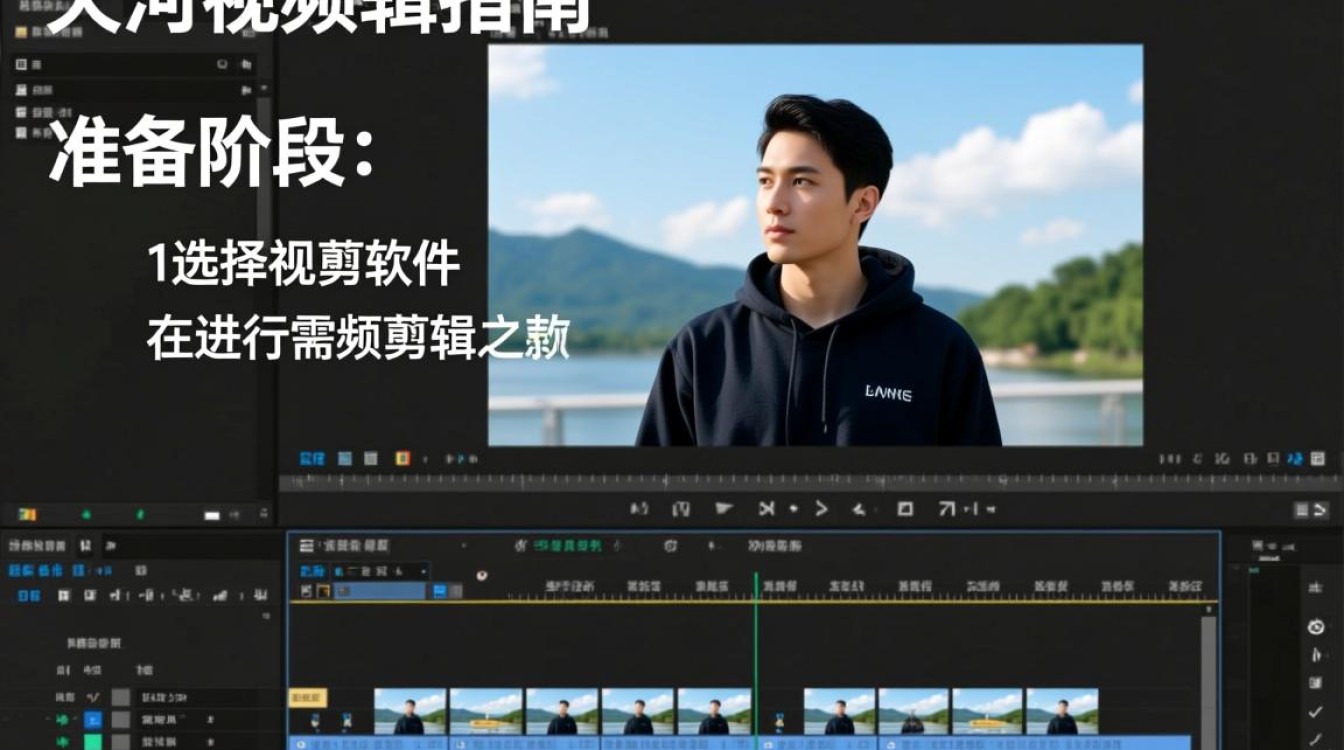Select the second icon tab of the lower-left panel
Screen dimensions: 1344x750
tap(85, 545)
